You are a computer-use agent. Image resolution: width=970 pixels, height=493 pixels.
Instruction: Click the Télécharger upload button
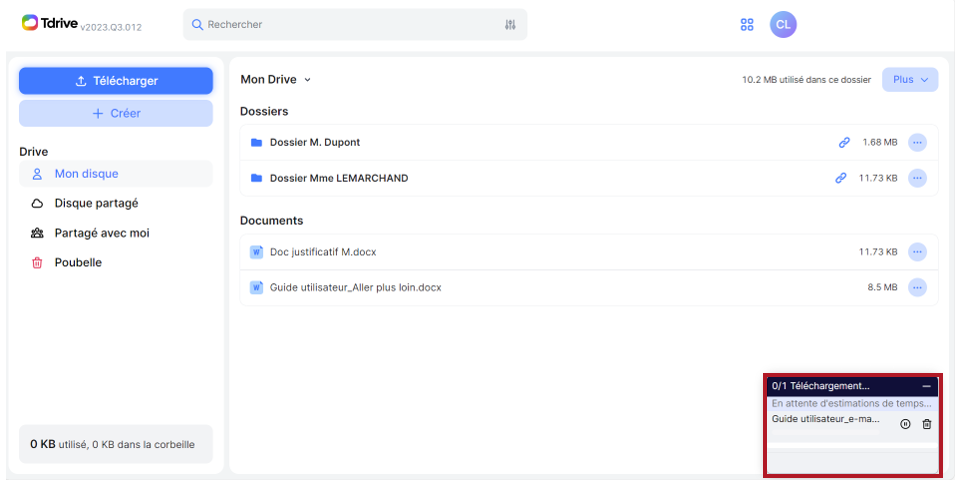116,81
